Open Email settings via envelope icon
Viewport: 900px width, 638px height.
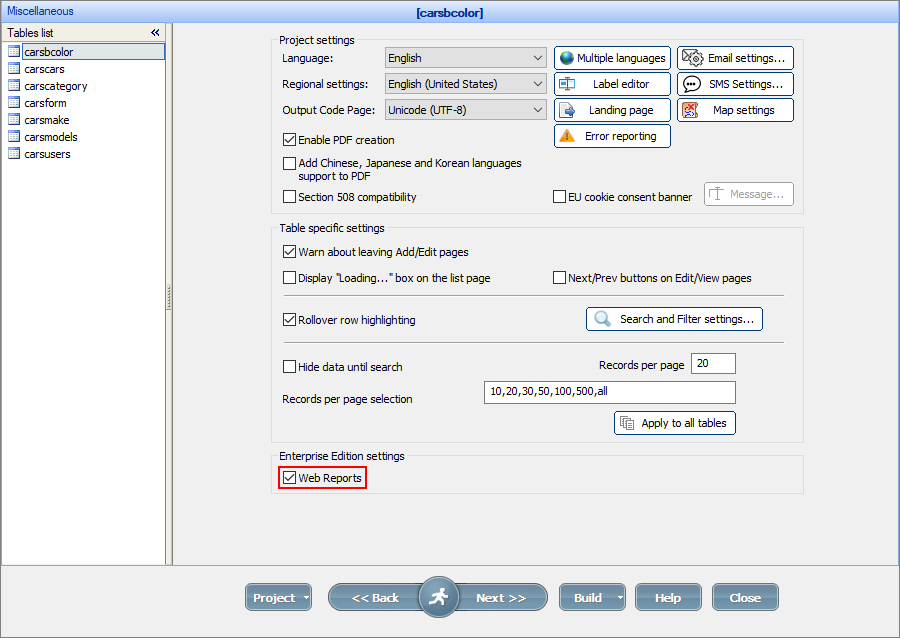coord(693,58)
